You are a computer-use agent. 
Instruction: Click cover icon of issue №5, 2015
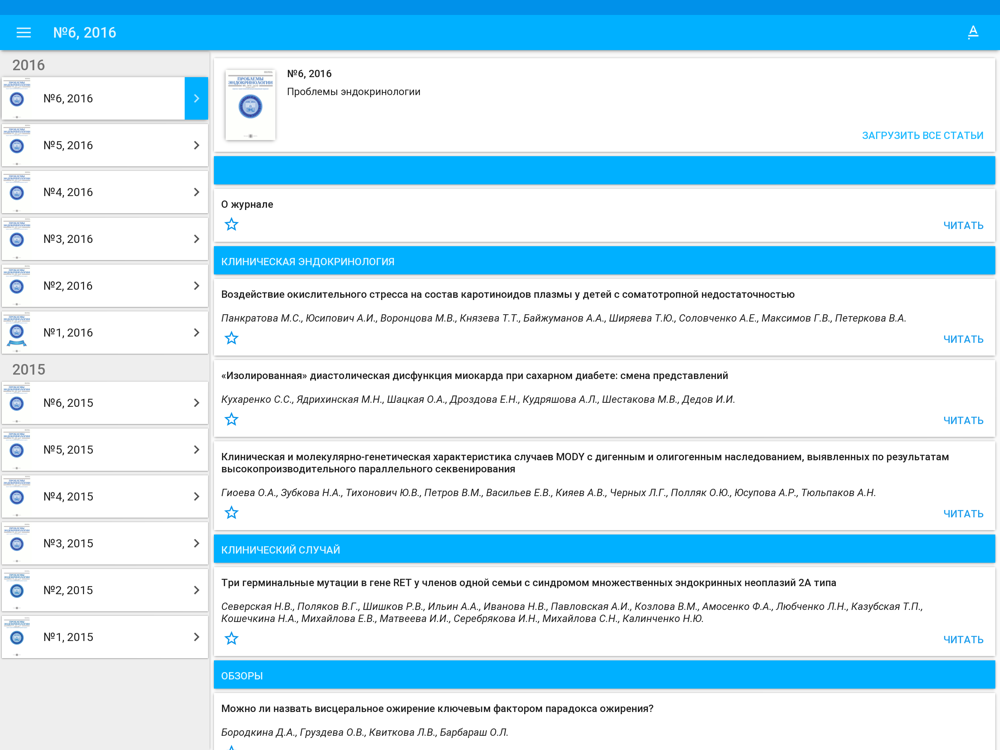[17, 450]
